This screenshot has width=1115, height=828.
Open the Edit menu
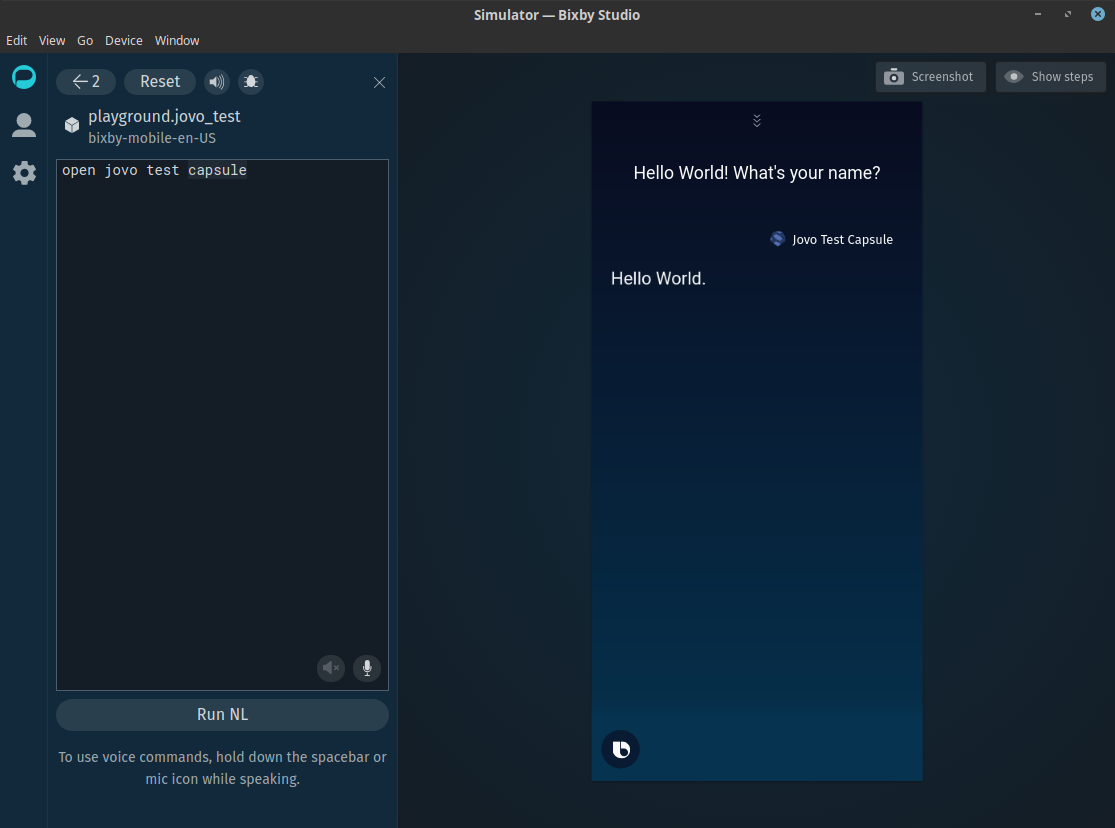click(x=16, y=41)
